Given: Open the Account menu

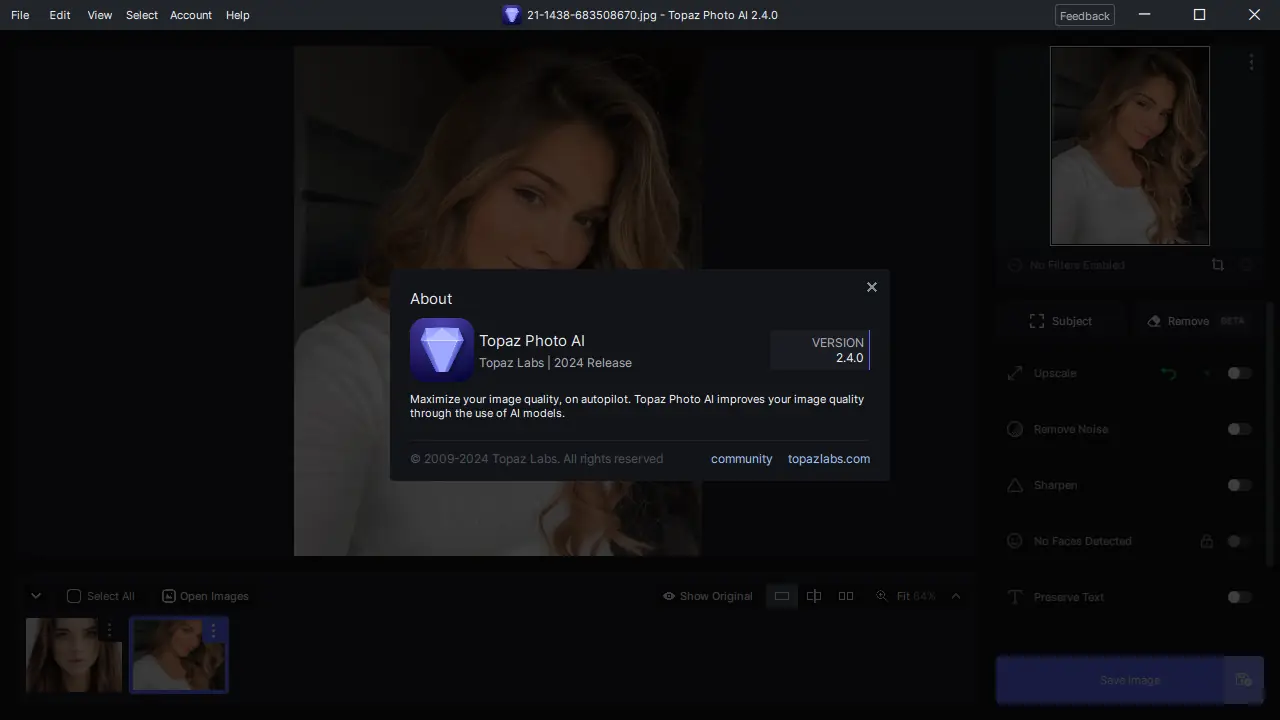Looking at the screenshot, I should (191, 15).
